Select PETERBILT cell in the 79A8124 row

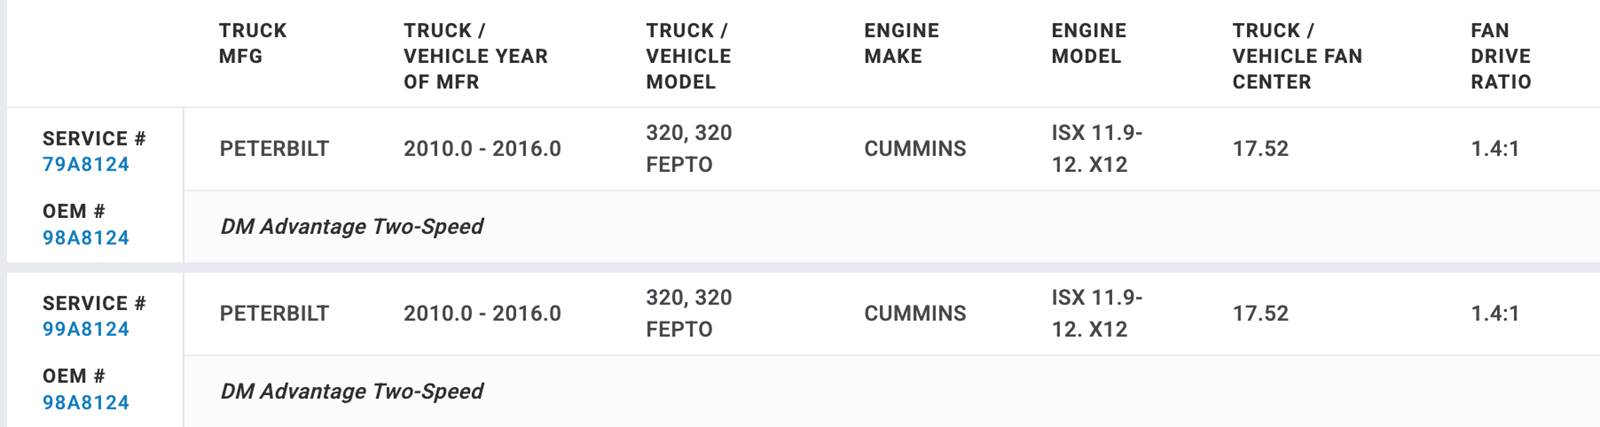point(274,149)
